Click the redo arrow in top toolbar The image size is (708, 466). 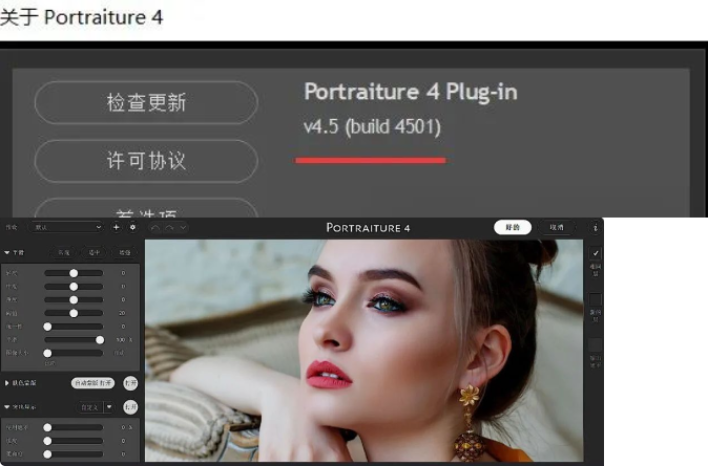coord(169,228)
